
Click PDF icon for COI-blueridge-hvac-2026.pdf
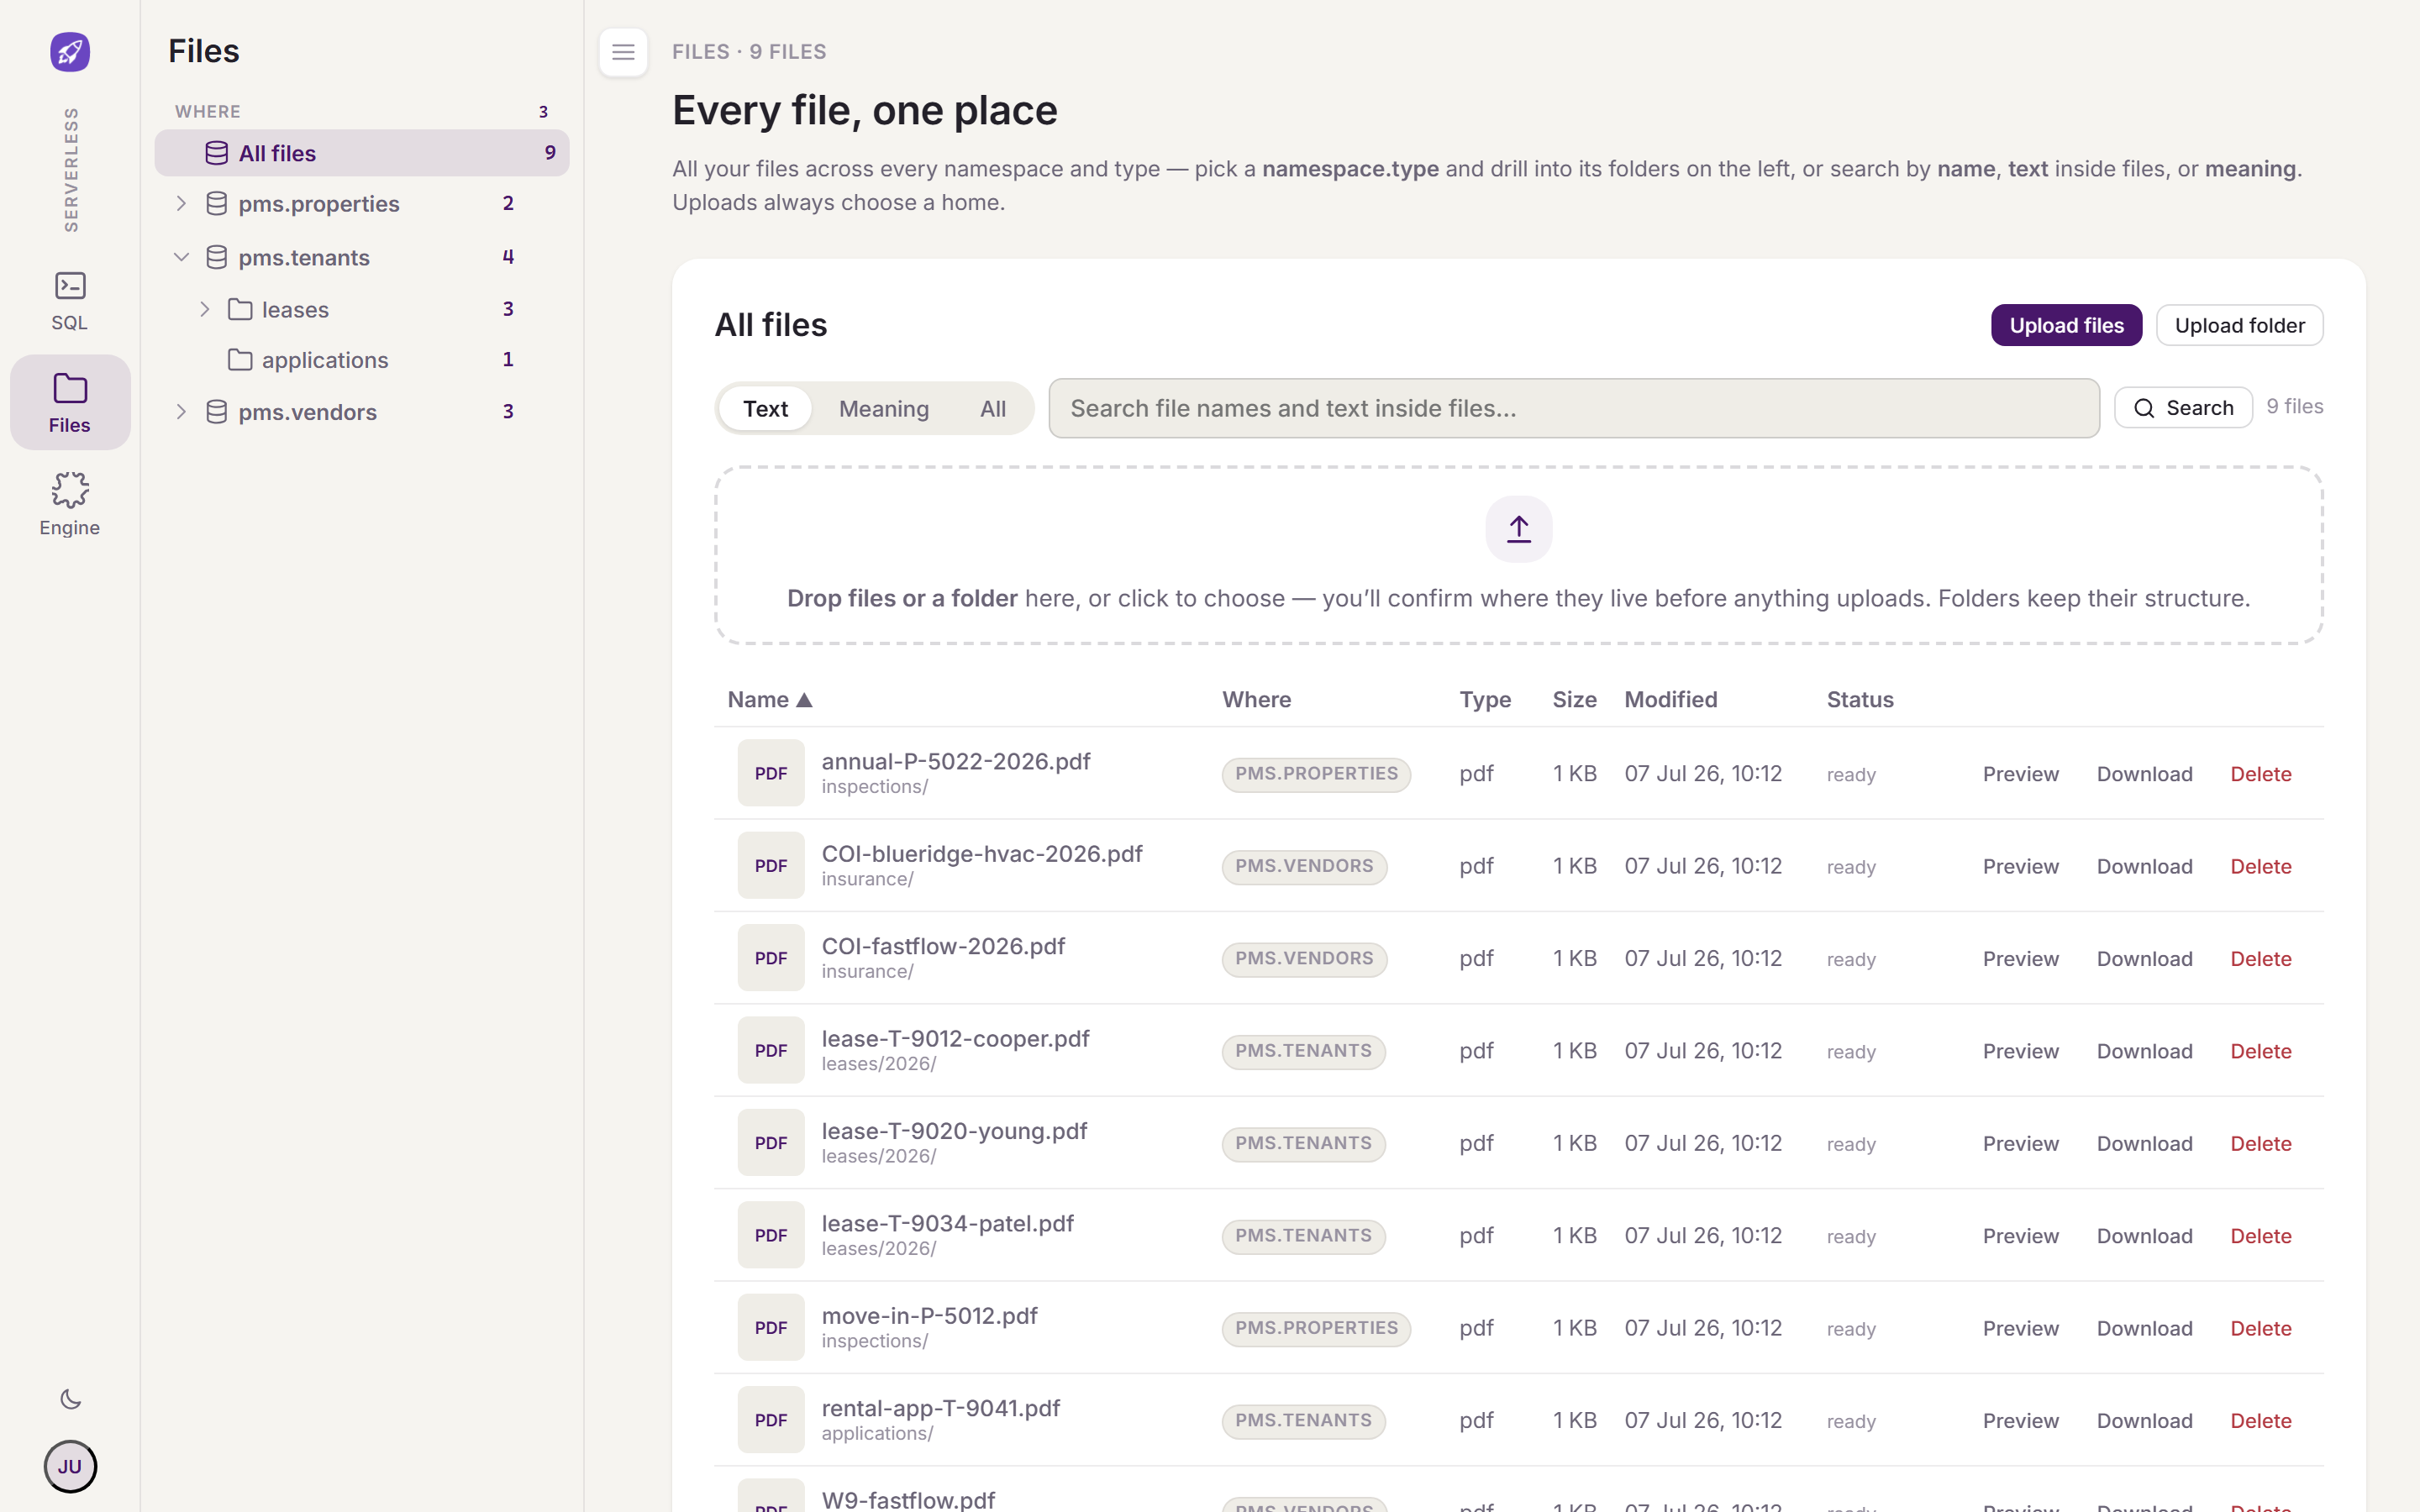771,865
